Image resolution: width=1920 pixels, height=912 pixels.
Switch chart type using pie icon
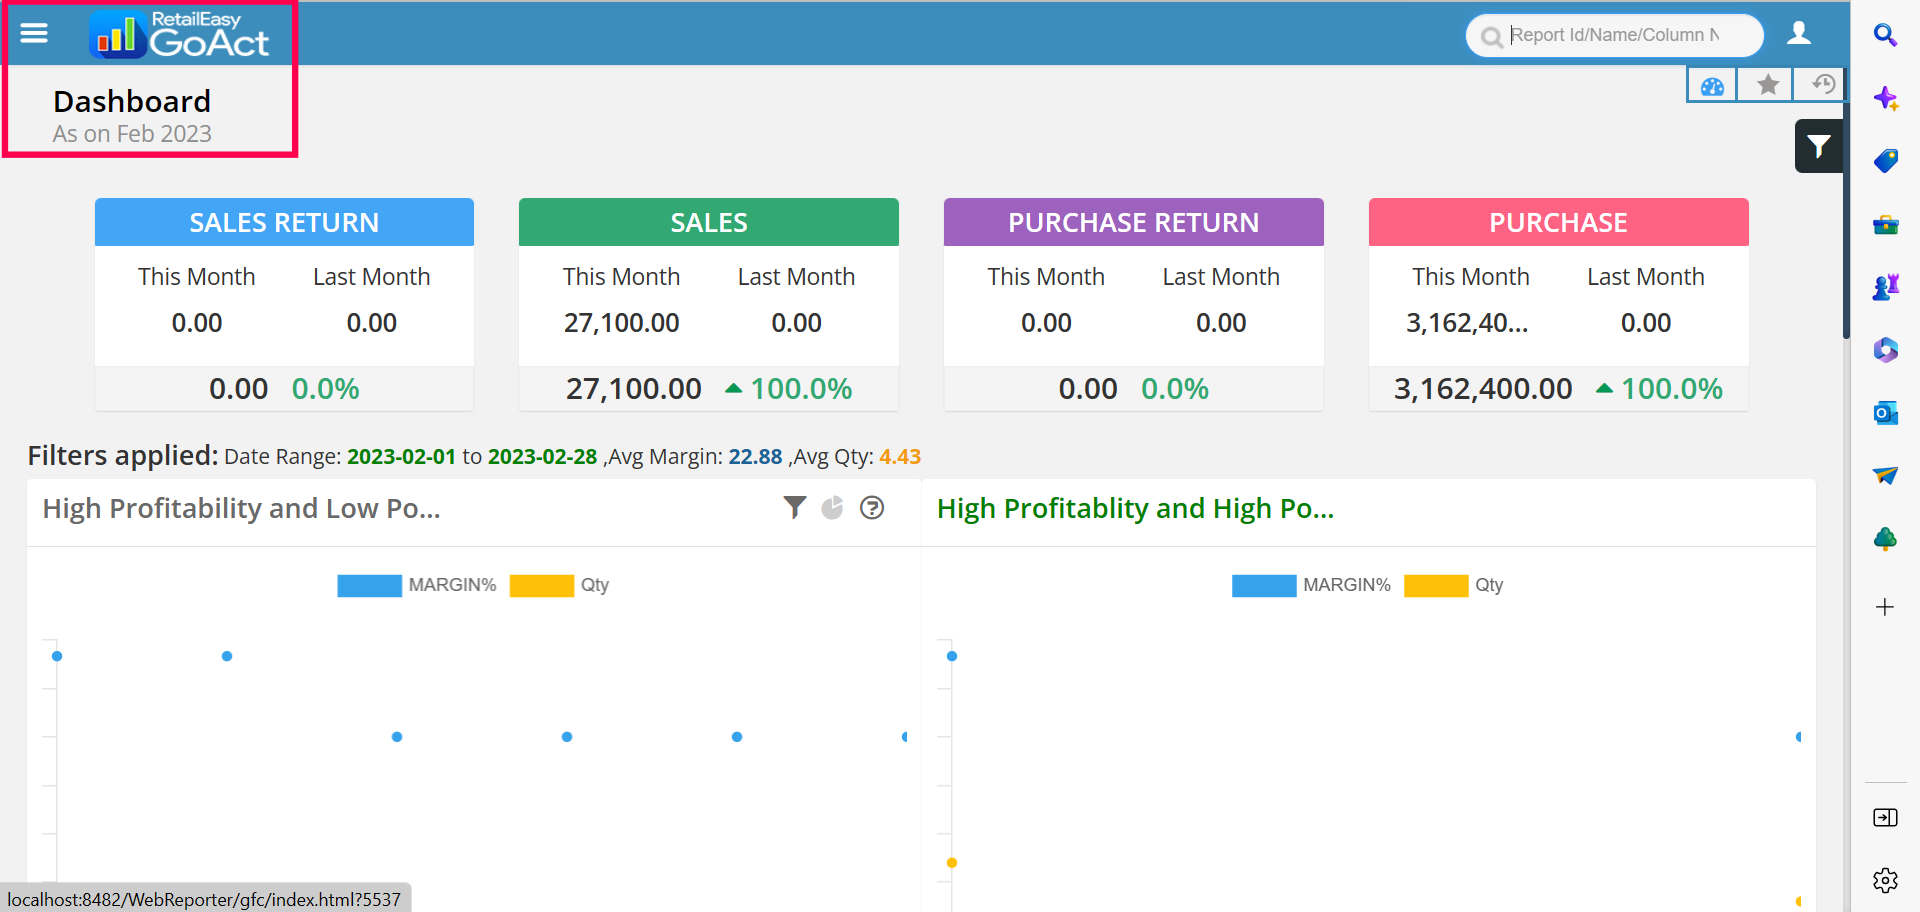point(832,508)
